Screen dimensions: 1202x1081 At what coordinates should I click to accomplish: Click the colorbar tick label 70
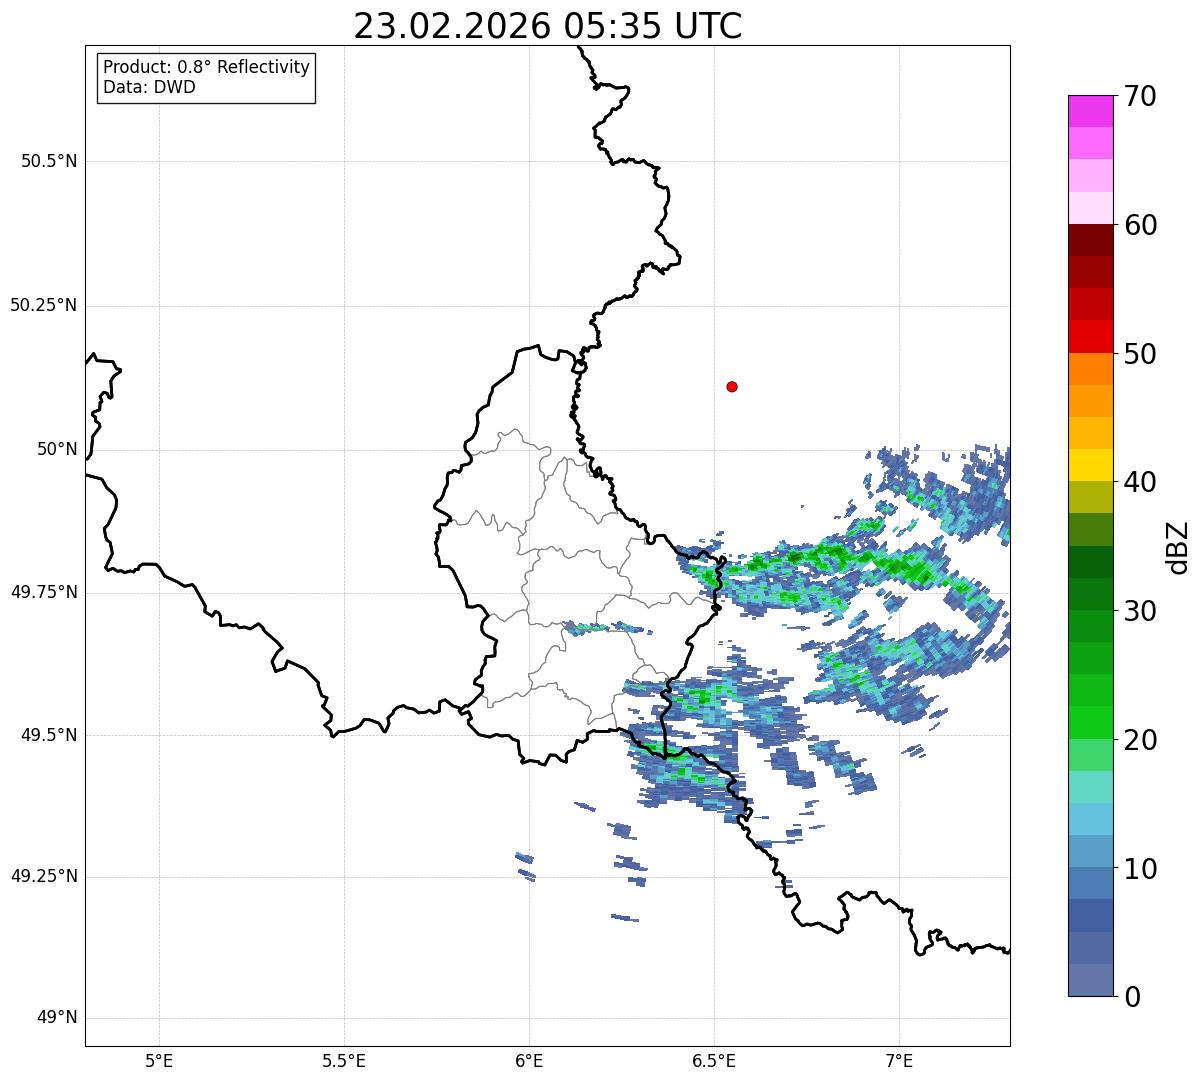(1140, 96)
